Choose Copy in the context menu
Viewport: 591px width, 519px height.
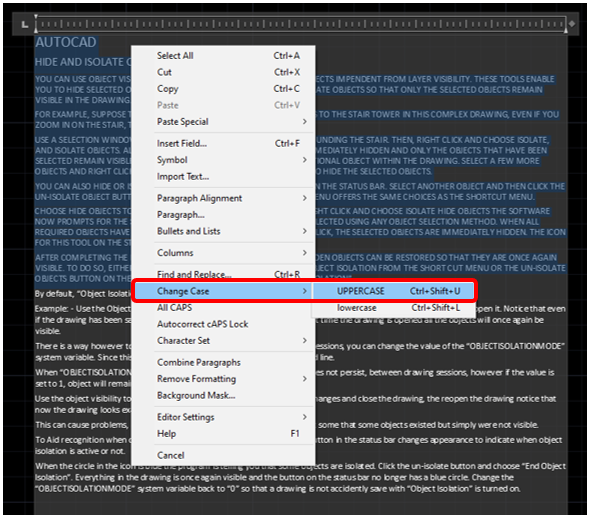[x=223, y=89]
